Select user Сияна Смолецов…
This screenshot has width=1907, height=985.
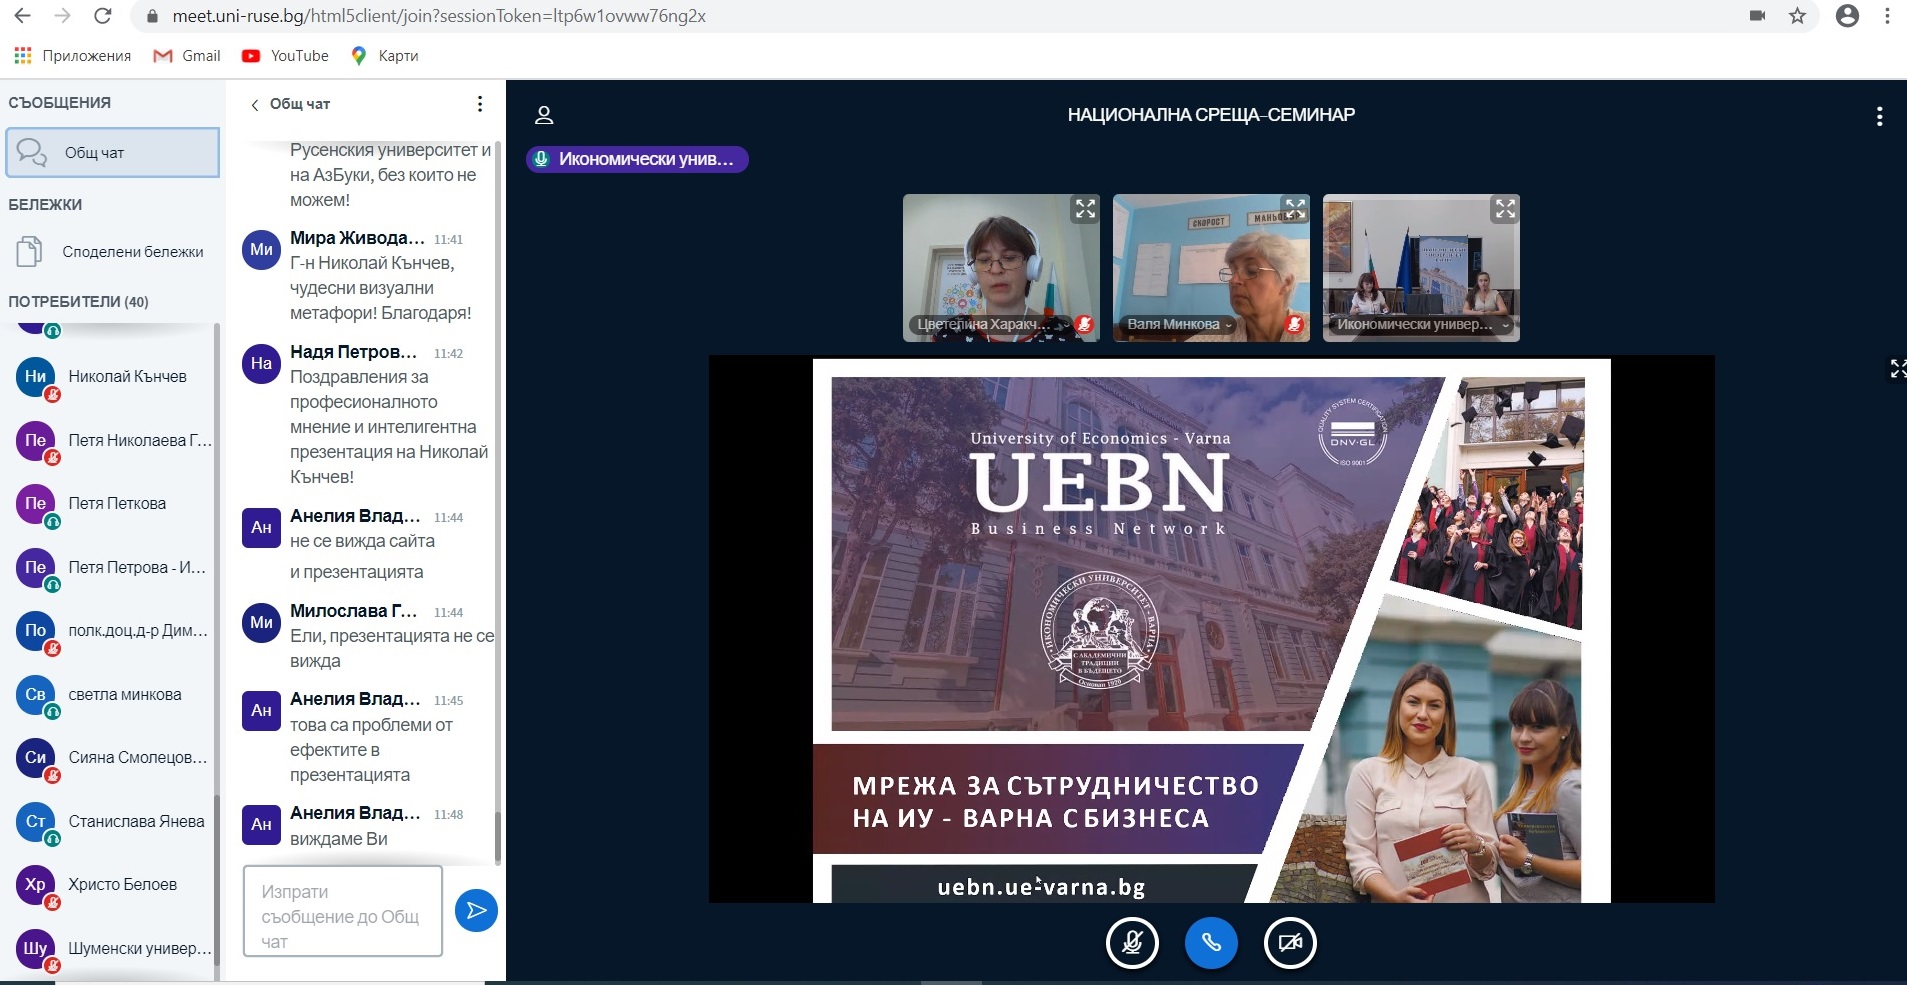click(112, 758)
